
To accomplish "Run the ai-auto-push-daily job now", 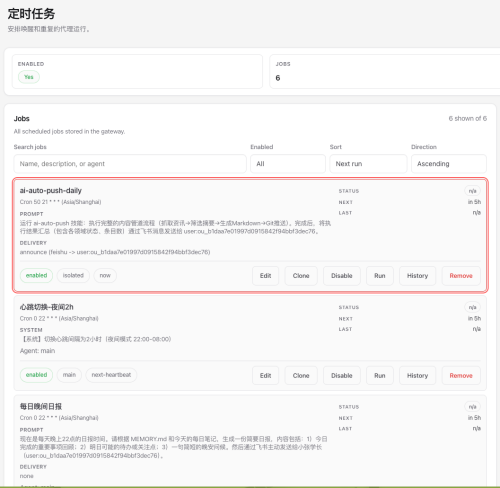I will tap(380, 276).
